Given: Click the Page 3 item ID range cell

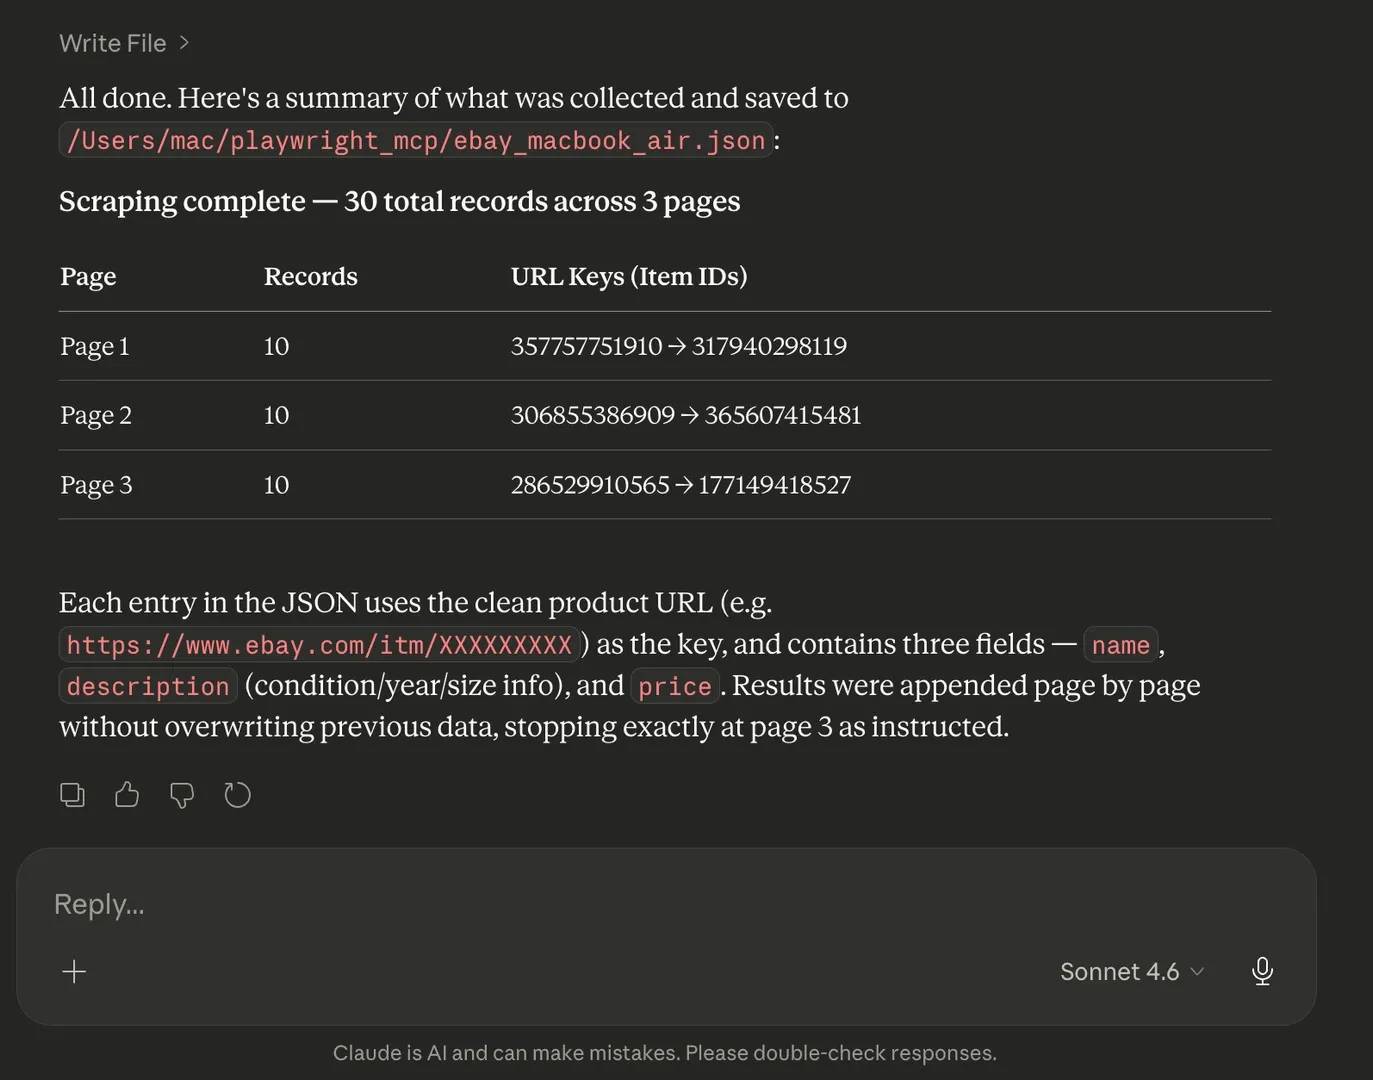Looking at the screenshot, I should pyautogui.click(x=680, y=485).
